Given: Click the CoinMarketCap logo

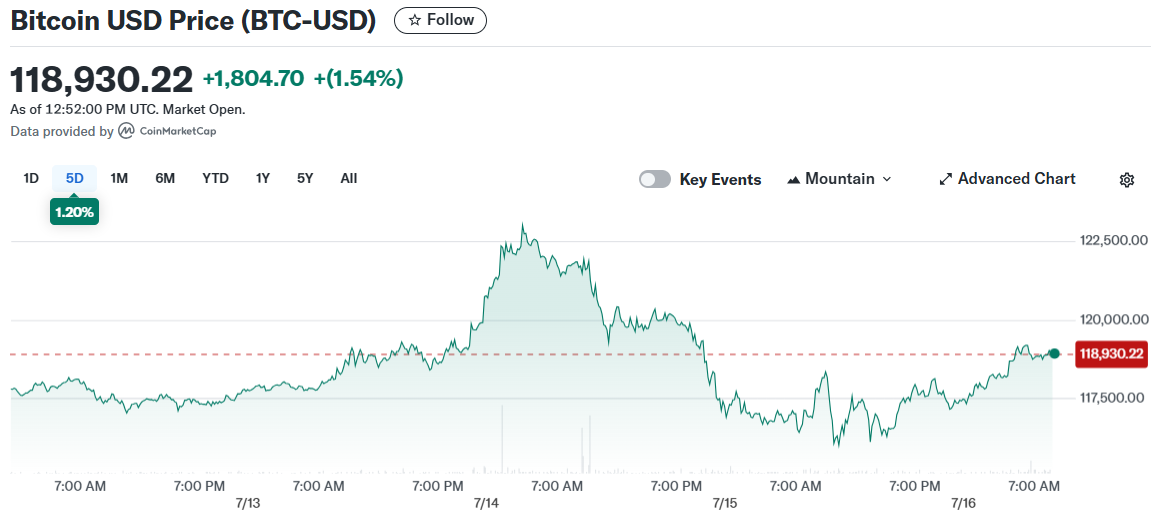Looking at the screenshot, I should point(167,131).
